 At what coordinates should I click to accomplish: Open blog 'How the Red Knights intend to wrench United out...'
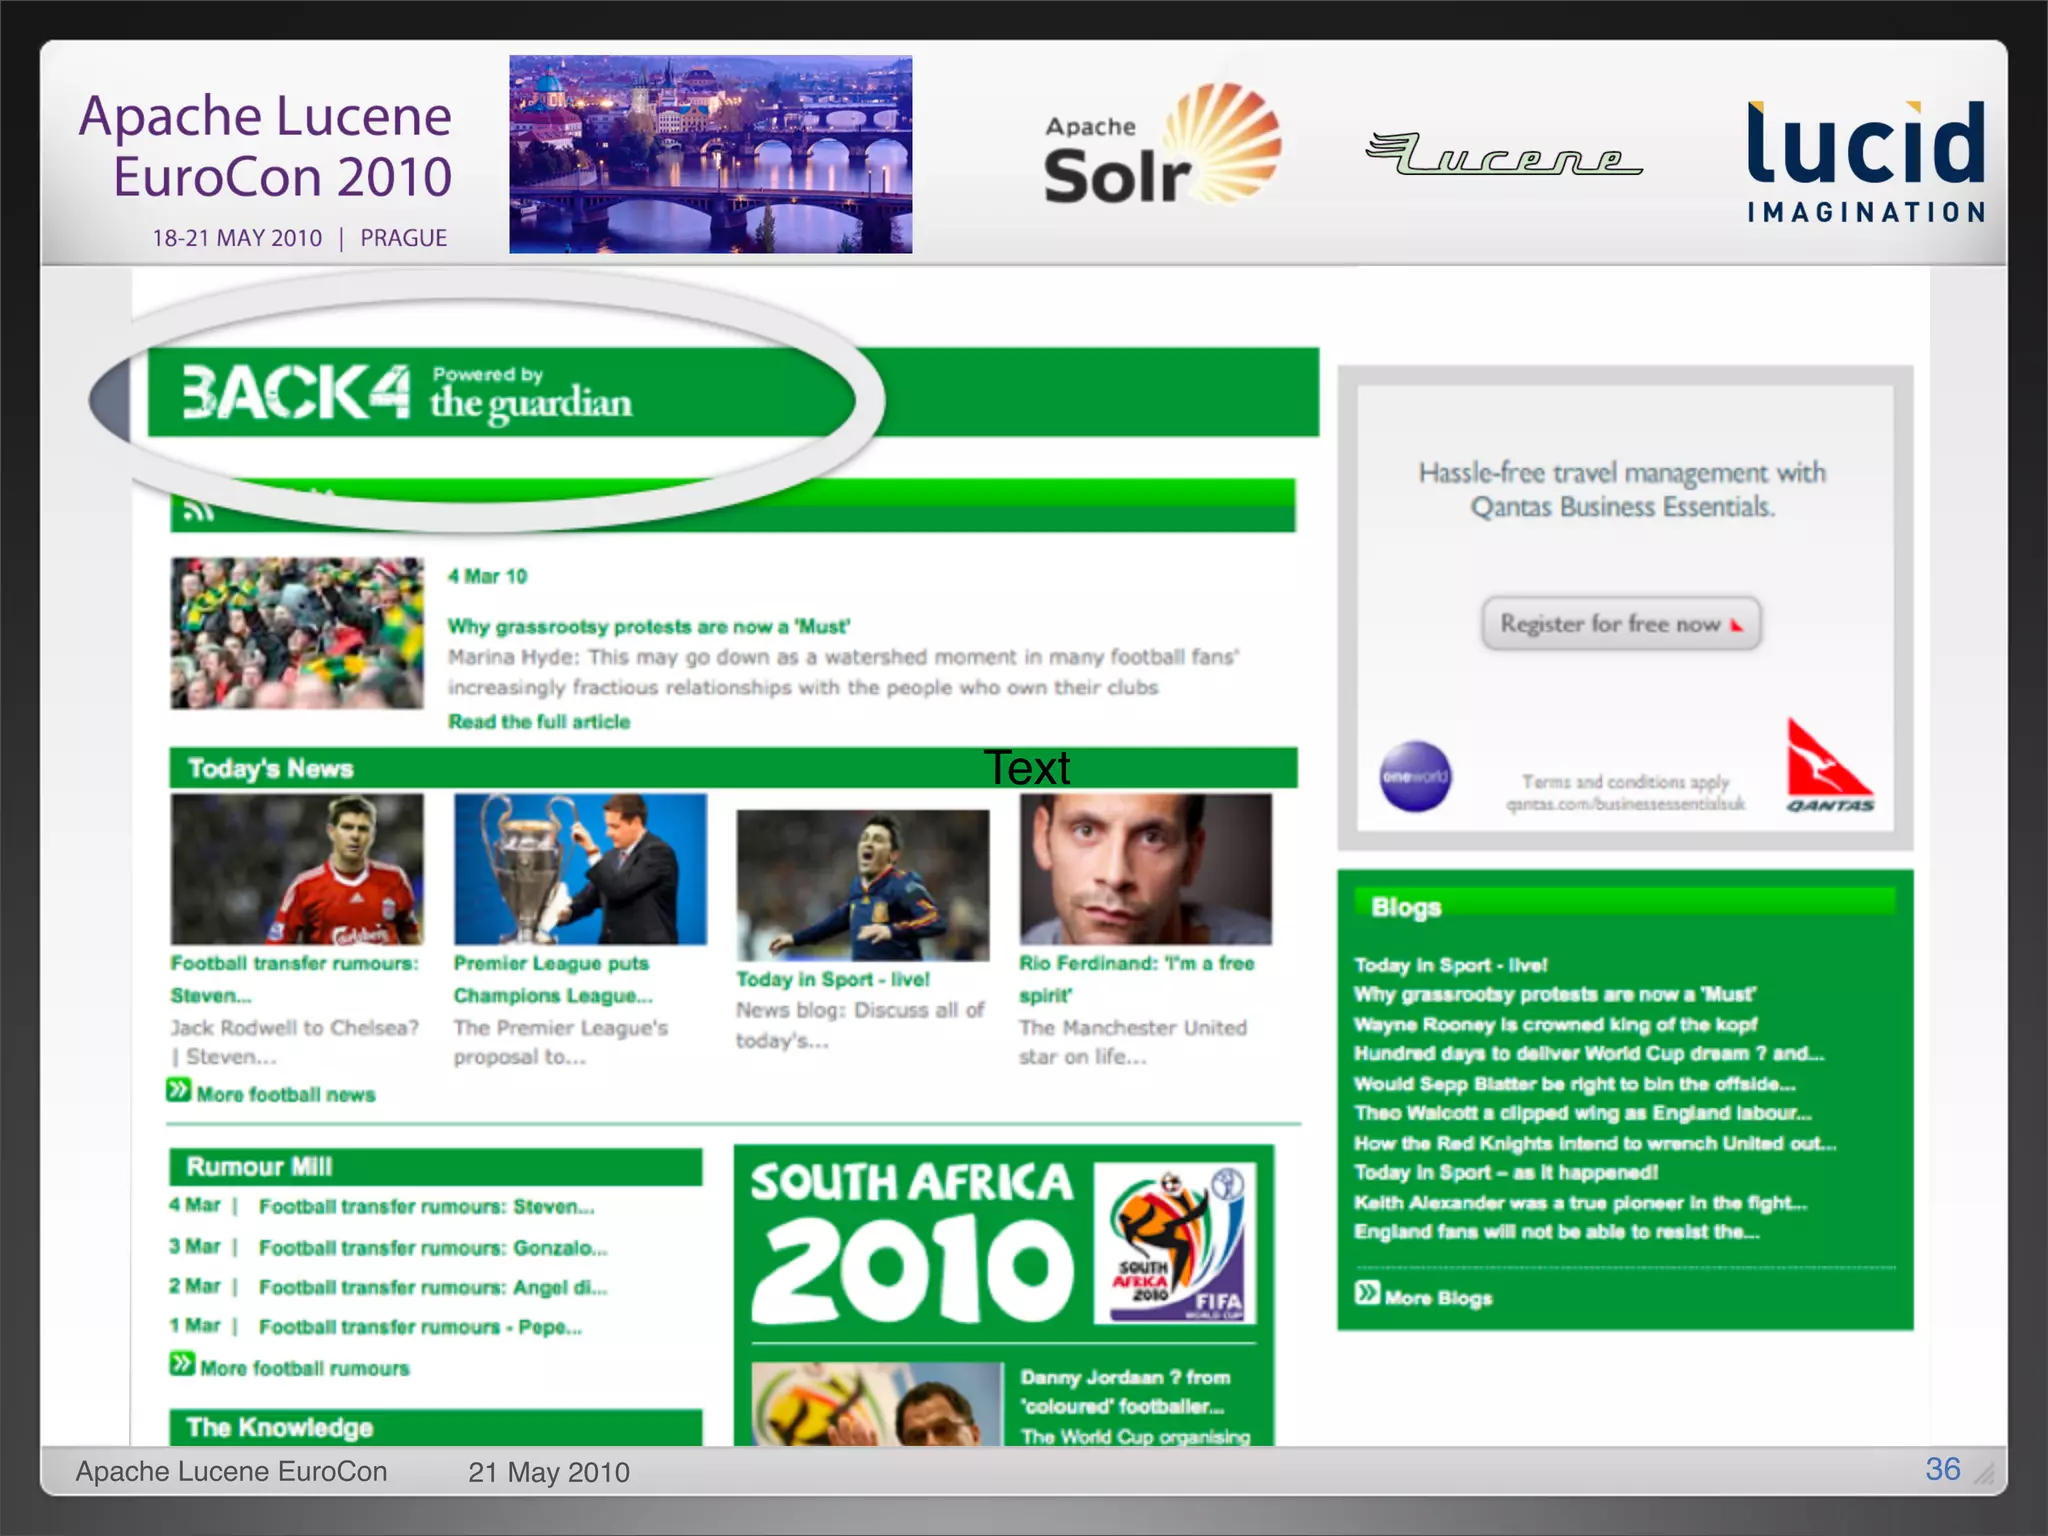pyautogui.click(x=1595, y=1143)
